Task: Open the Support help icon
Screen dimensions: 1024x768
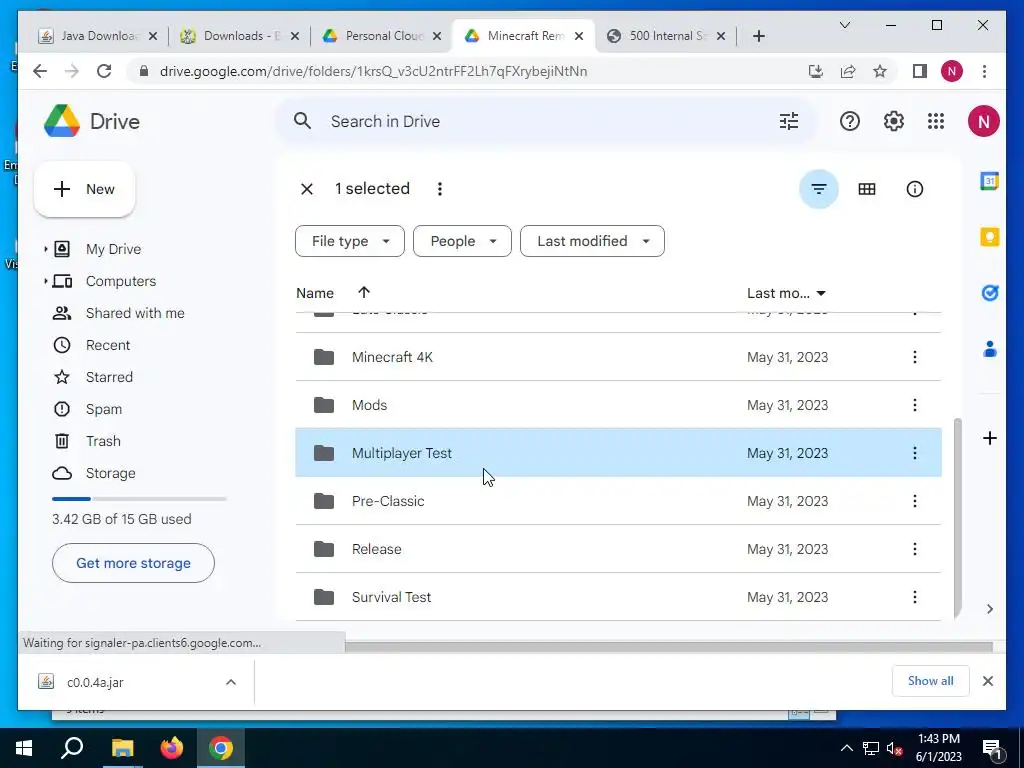Action: point(850,121)
